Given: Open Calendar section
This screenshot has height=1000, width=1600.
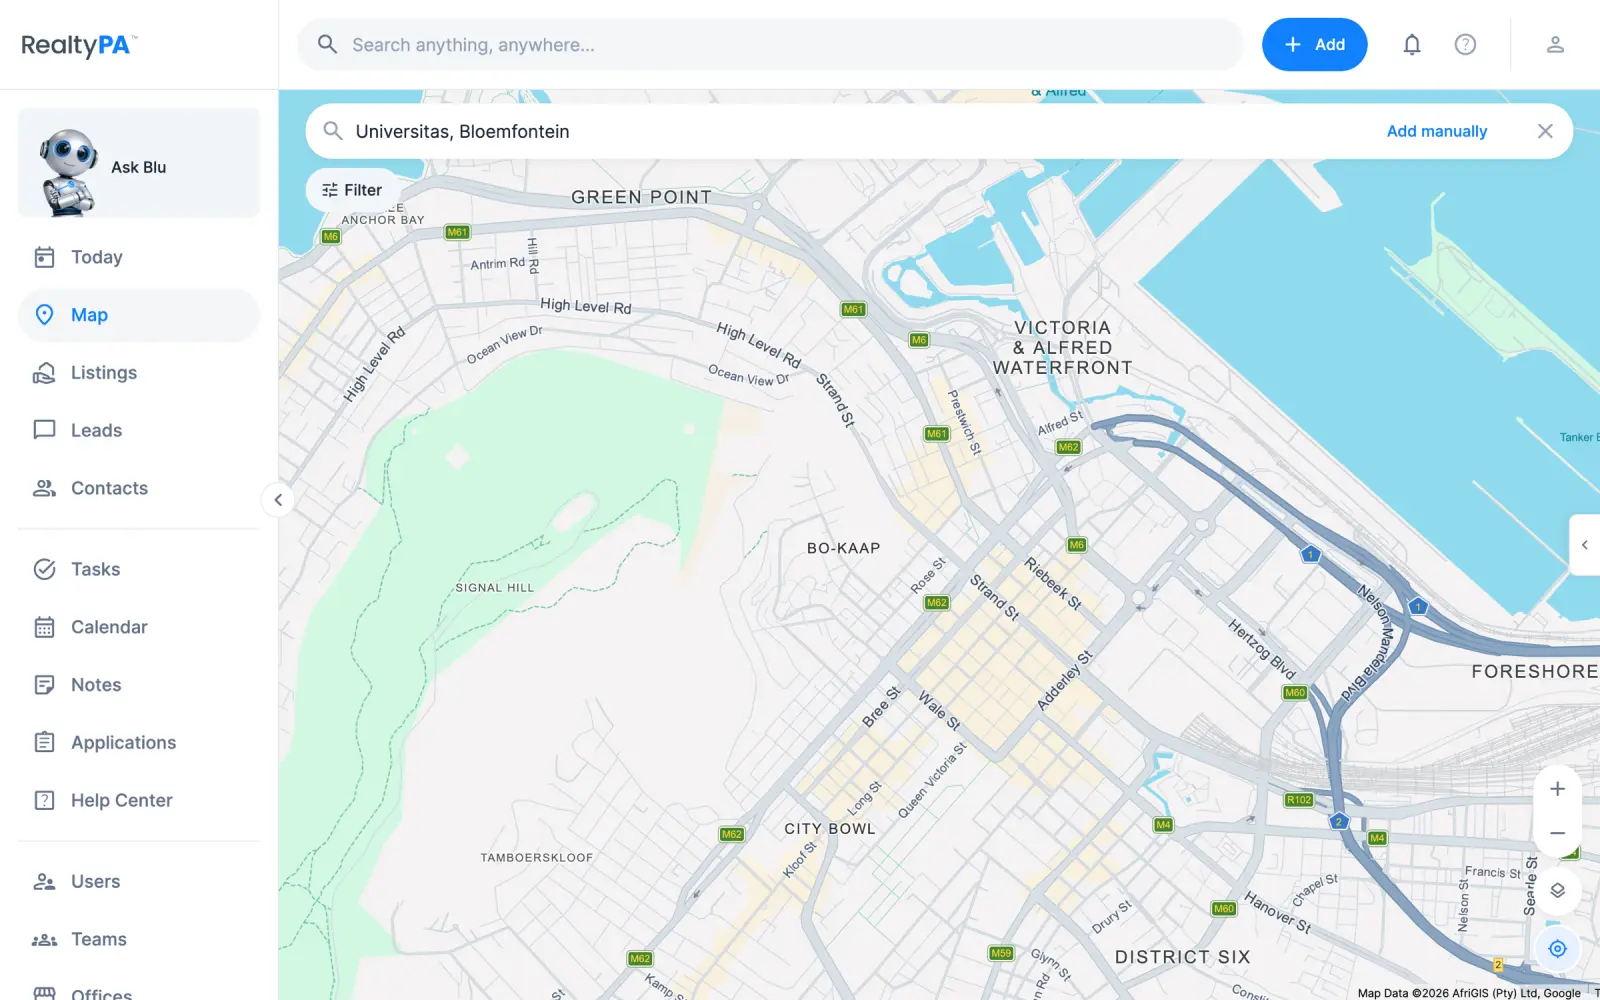Looking at the screenshot, I should tap(139, 627).
